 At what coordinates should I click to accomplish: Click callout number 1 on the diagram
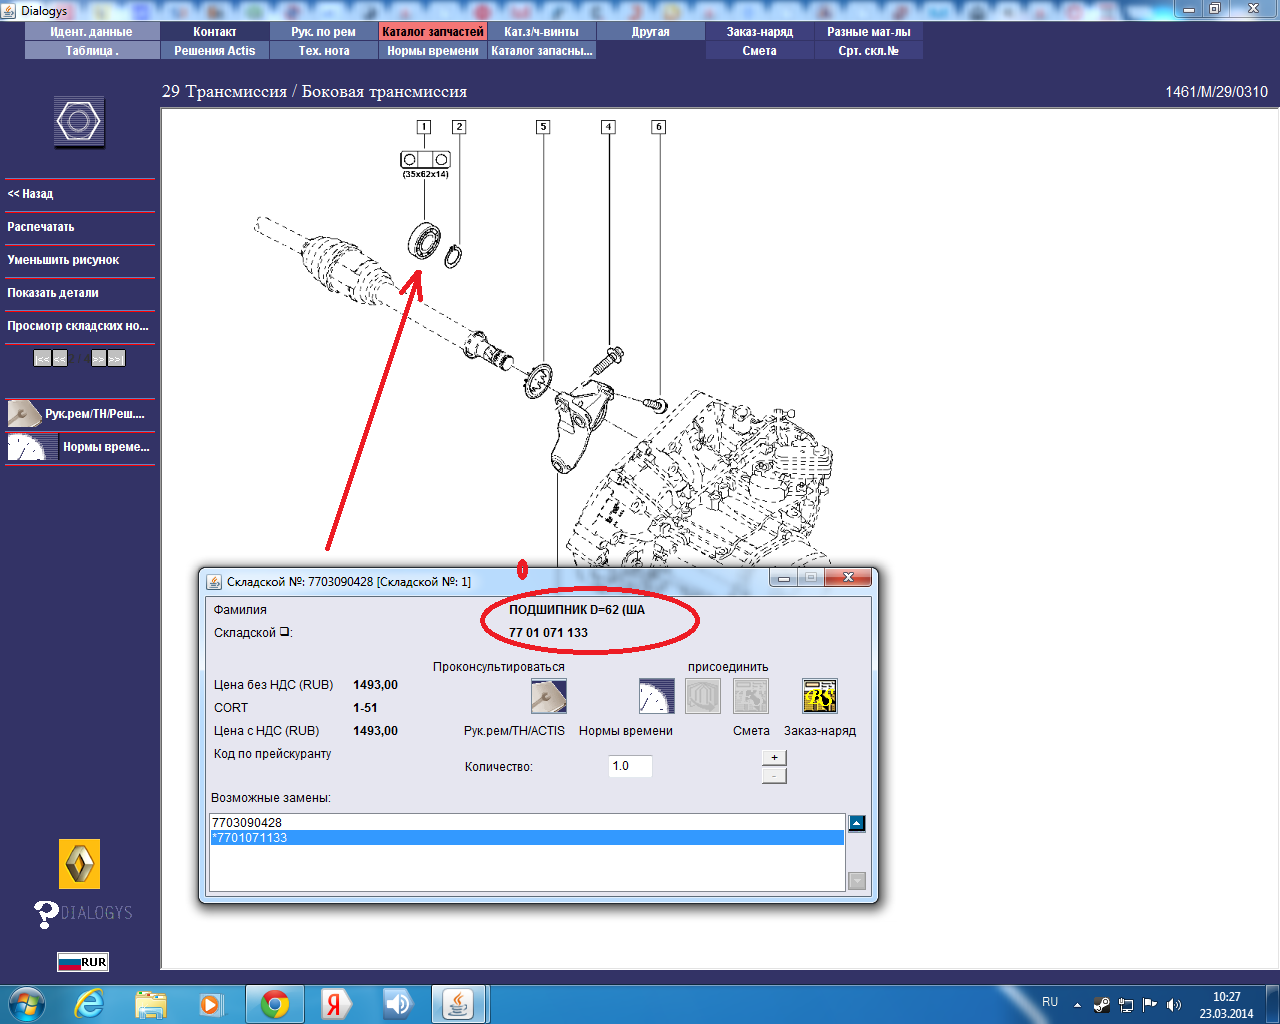424,127
